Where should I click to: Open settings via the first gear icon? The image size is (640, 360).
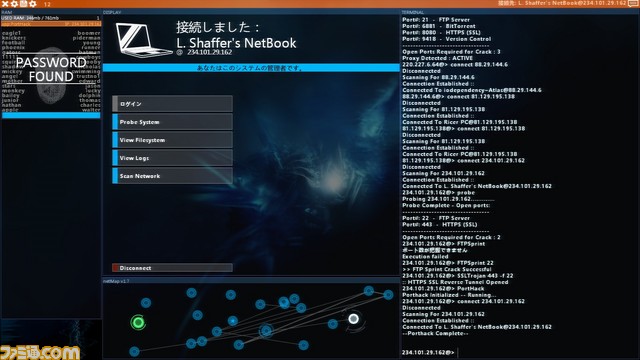point(14,4)
